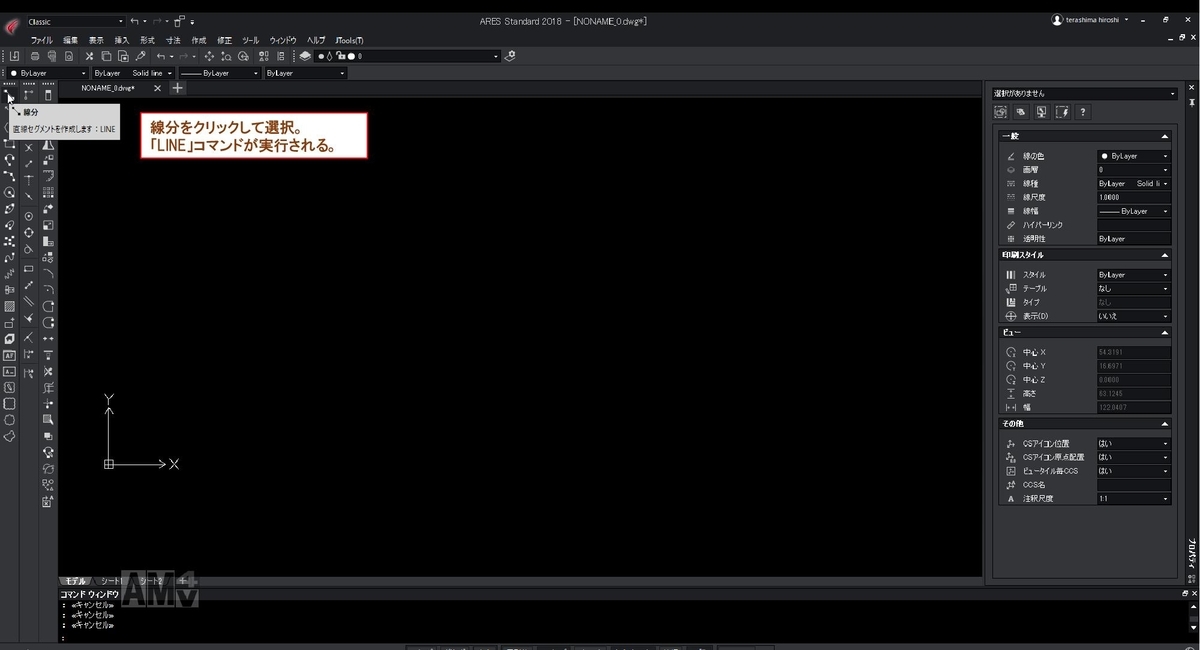Open the ファイル menu
This screenshot has height=650, width=1200.
pos(41,40)
